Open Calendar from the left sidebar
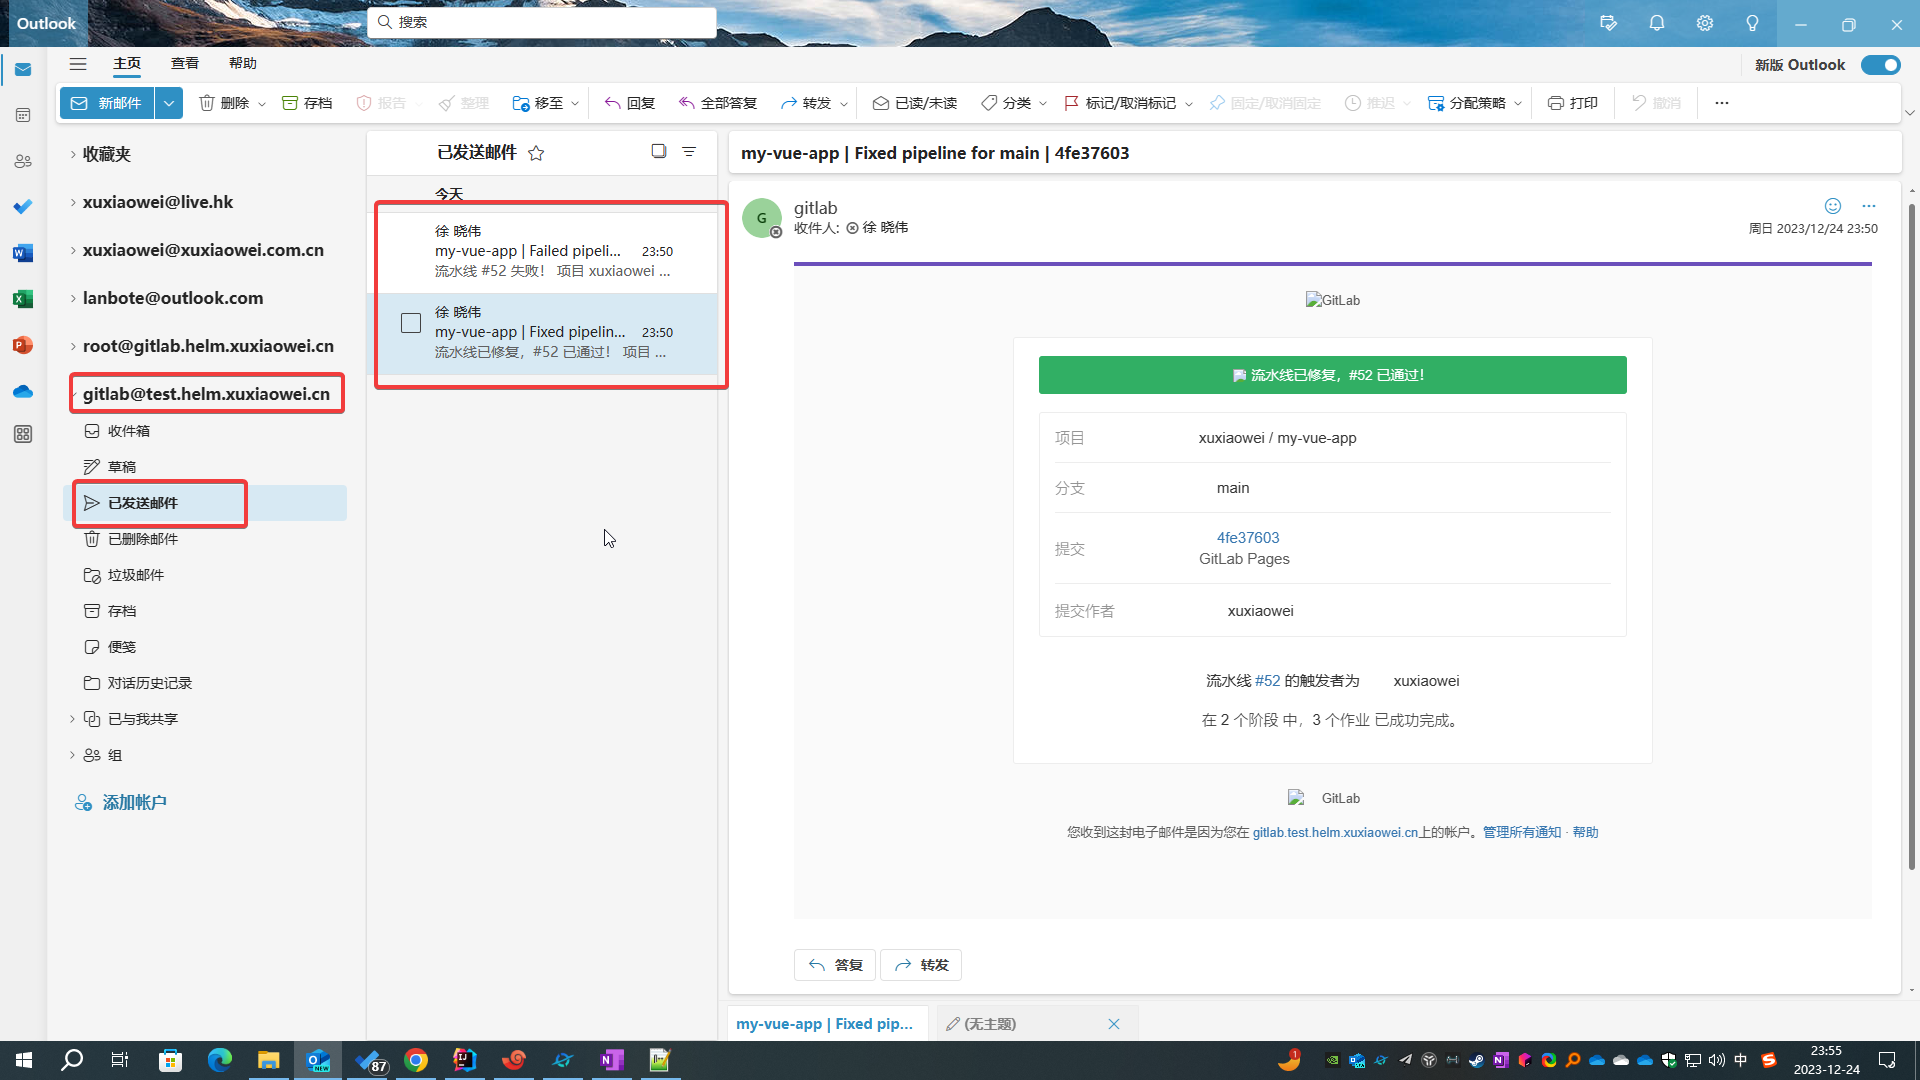 point(23,115)
